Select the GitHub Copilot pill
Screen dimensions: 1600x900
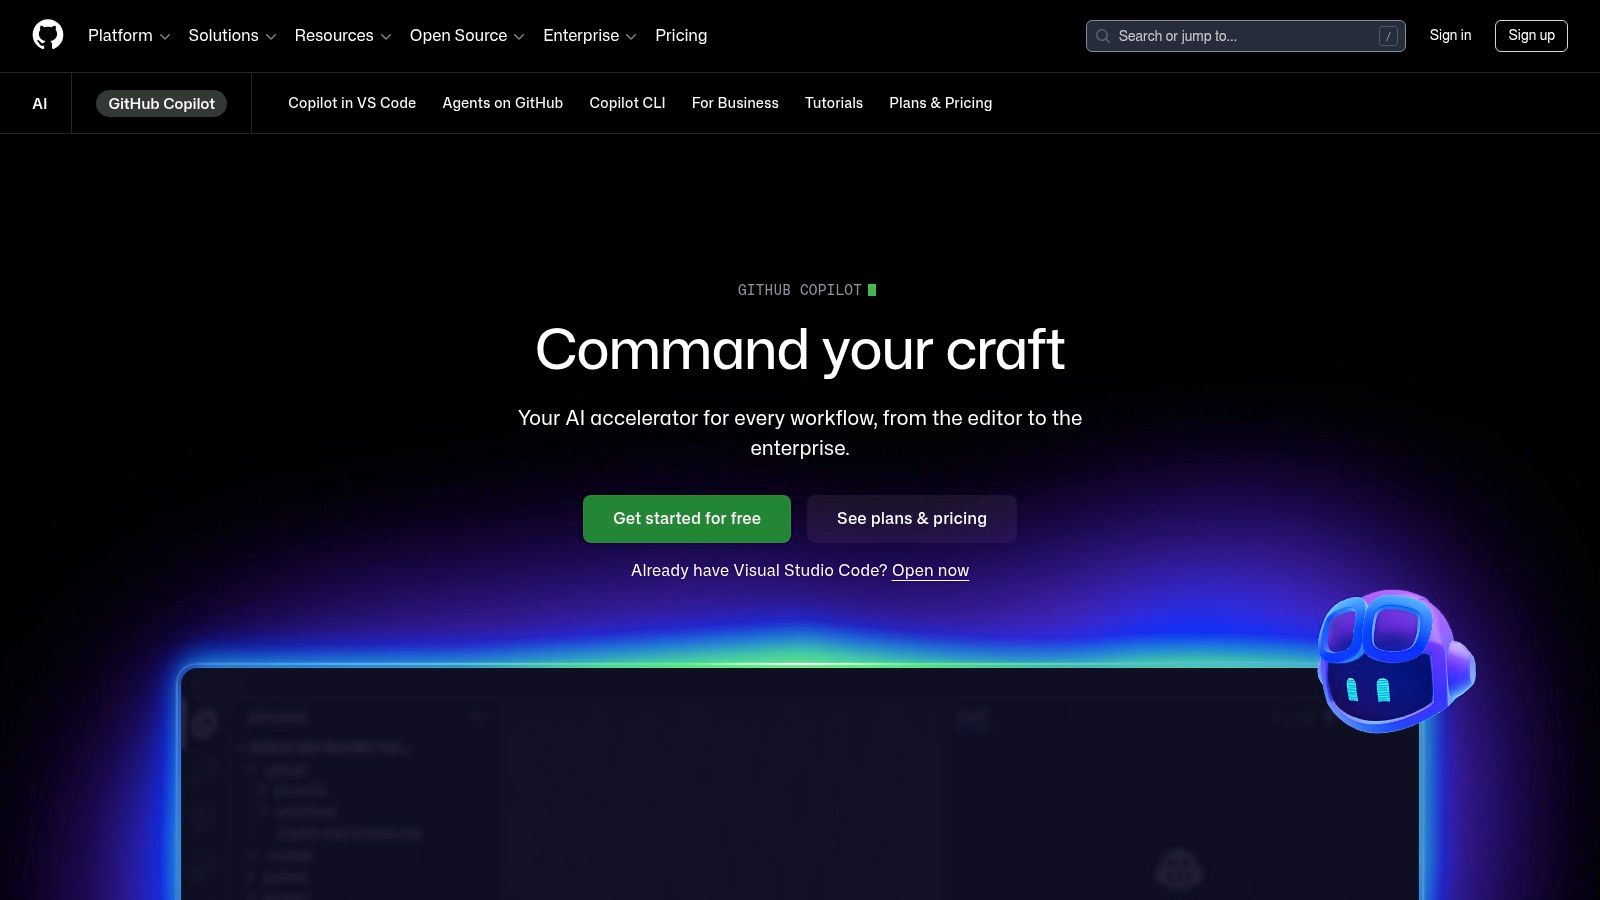point(161,103)
